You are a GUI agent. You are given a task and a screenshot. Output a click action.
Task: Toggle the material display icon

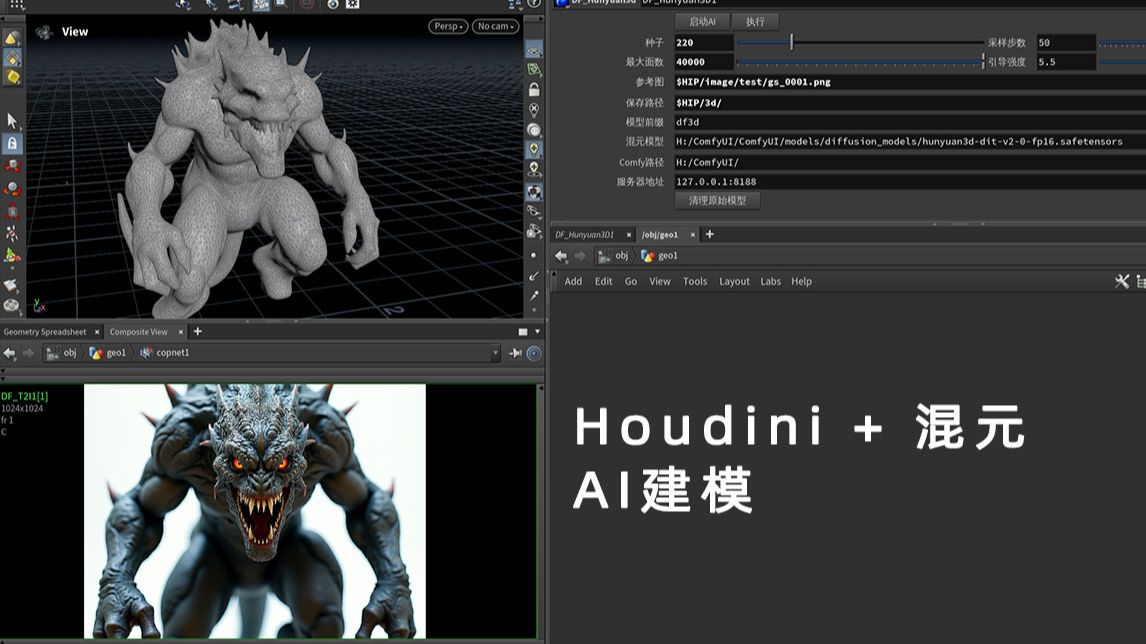coord(534,192)
